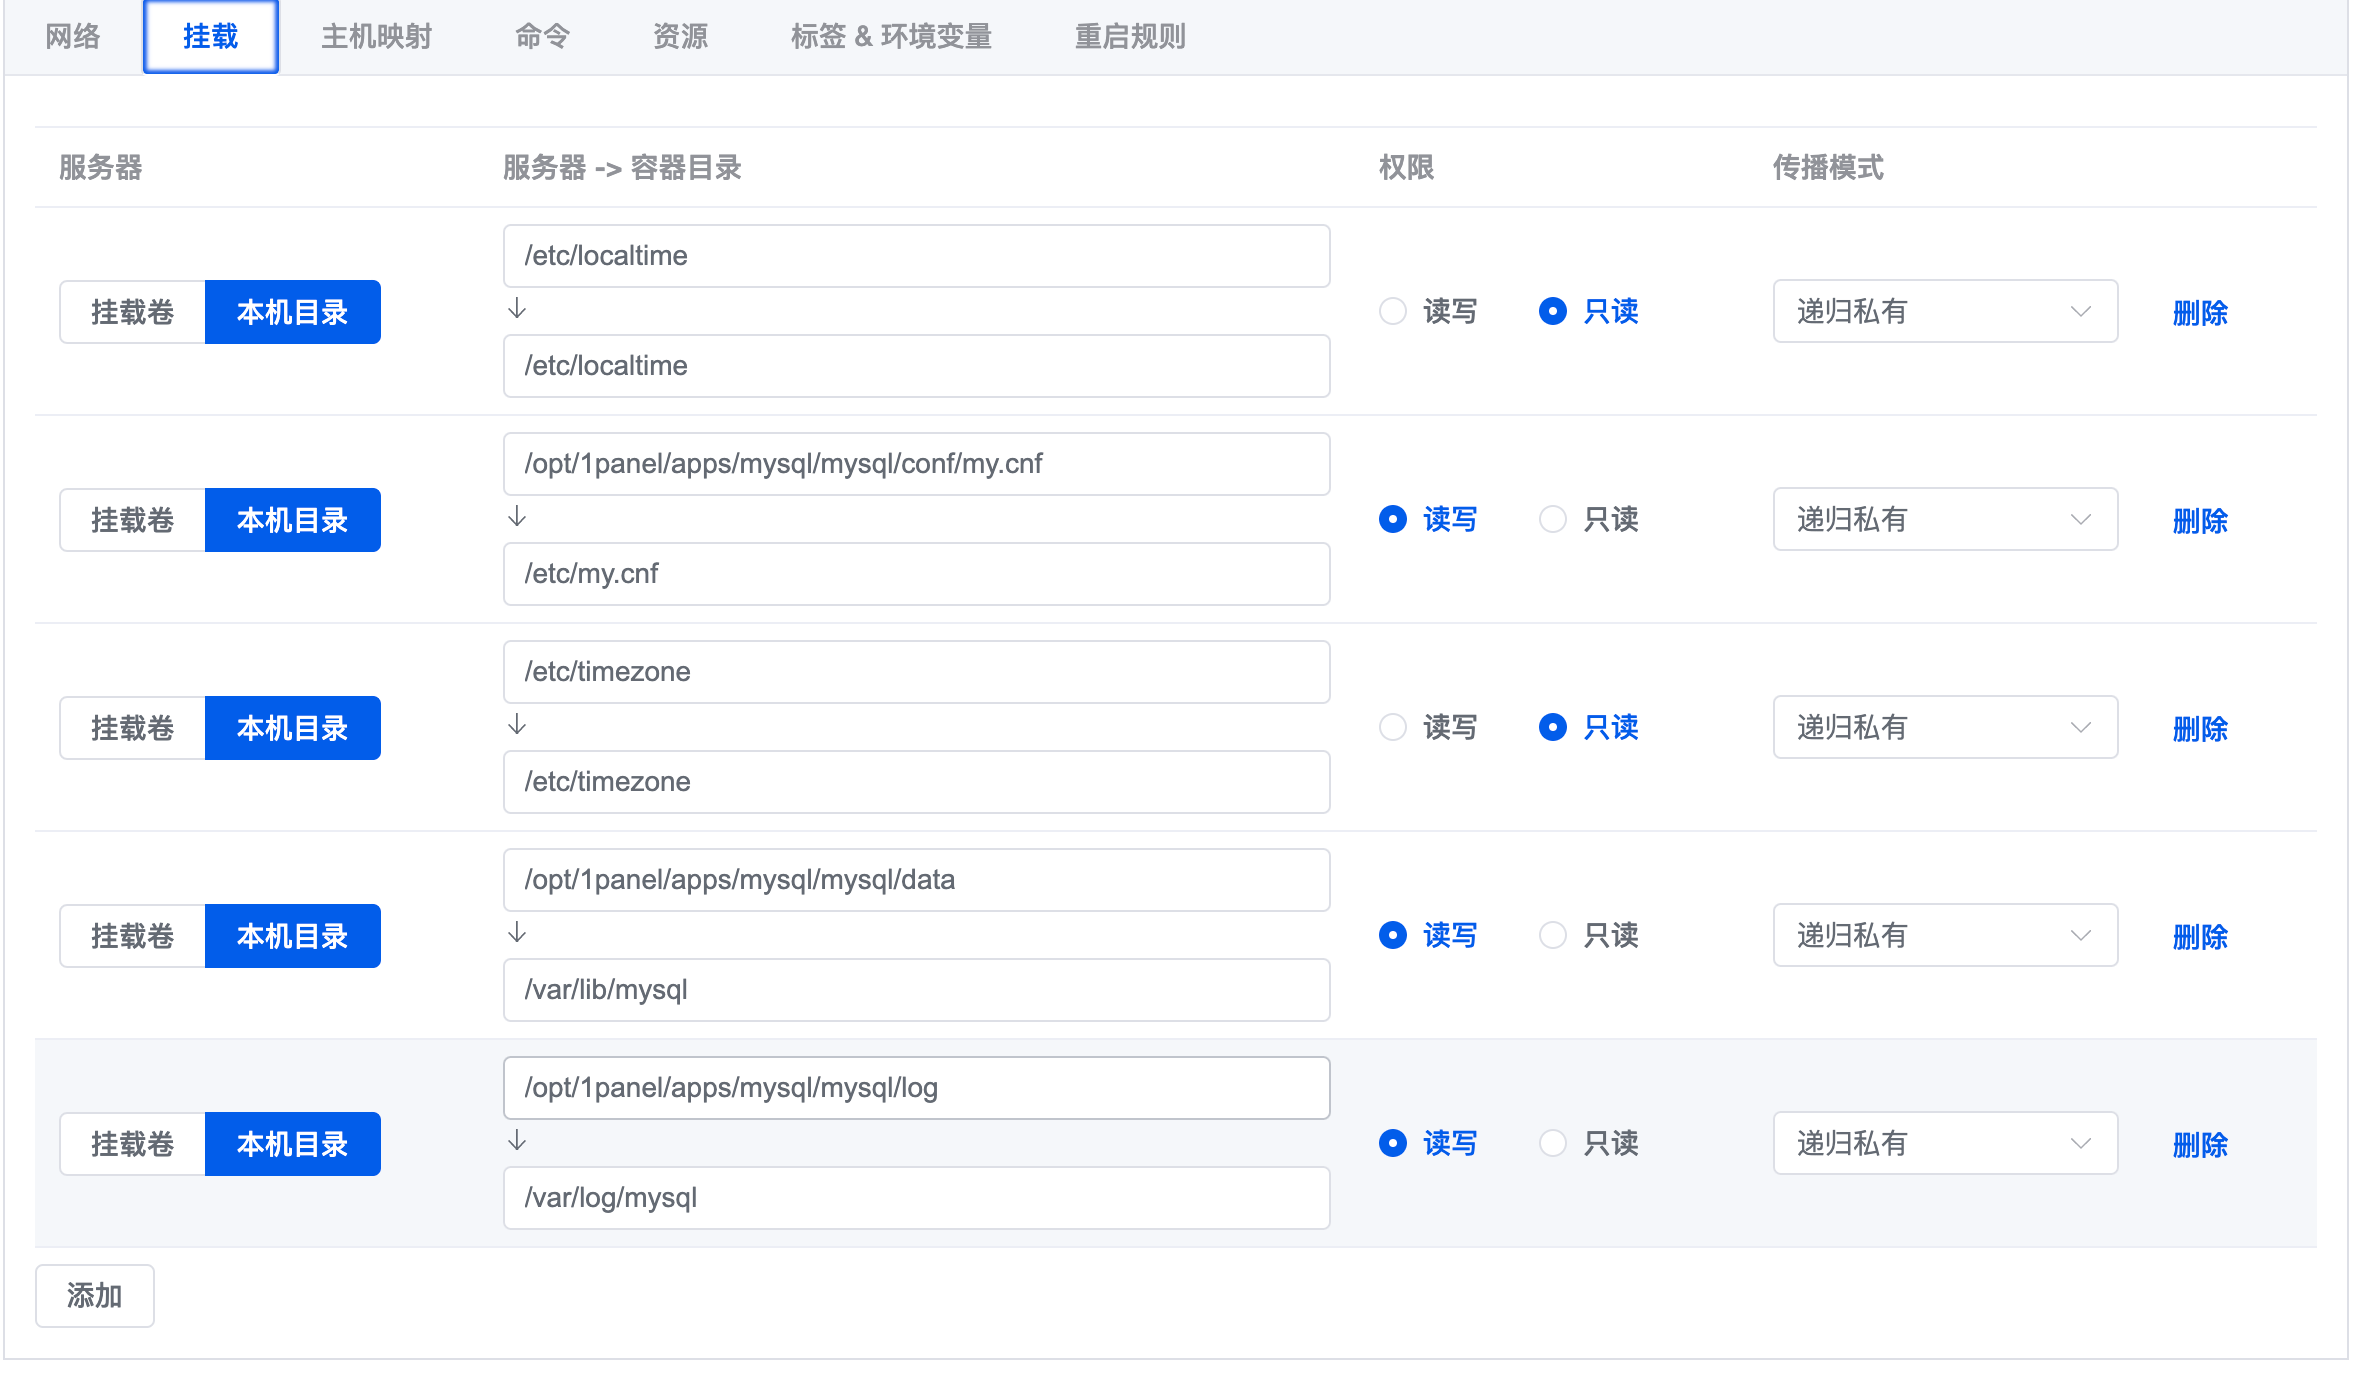Open propagation dropdown for the /var/log/mysql row
The height and width of the screenshot is (1390, 2358).
[1944, 1143]
